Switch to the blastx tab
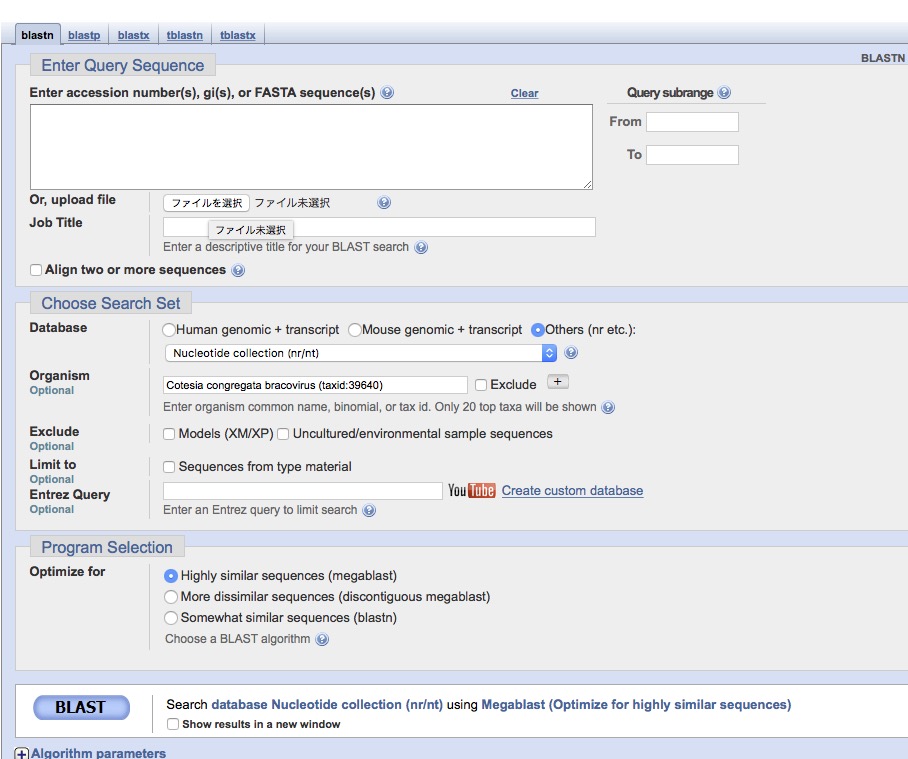 coord(134,35)
